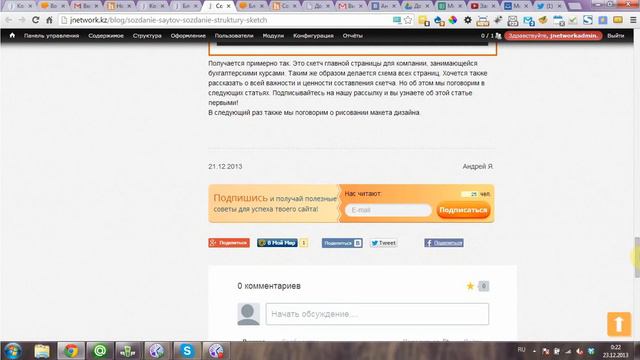This screenshot has height=360, width=640.
Task: Click browser back arrow
Action: (x=9, y=20)
